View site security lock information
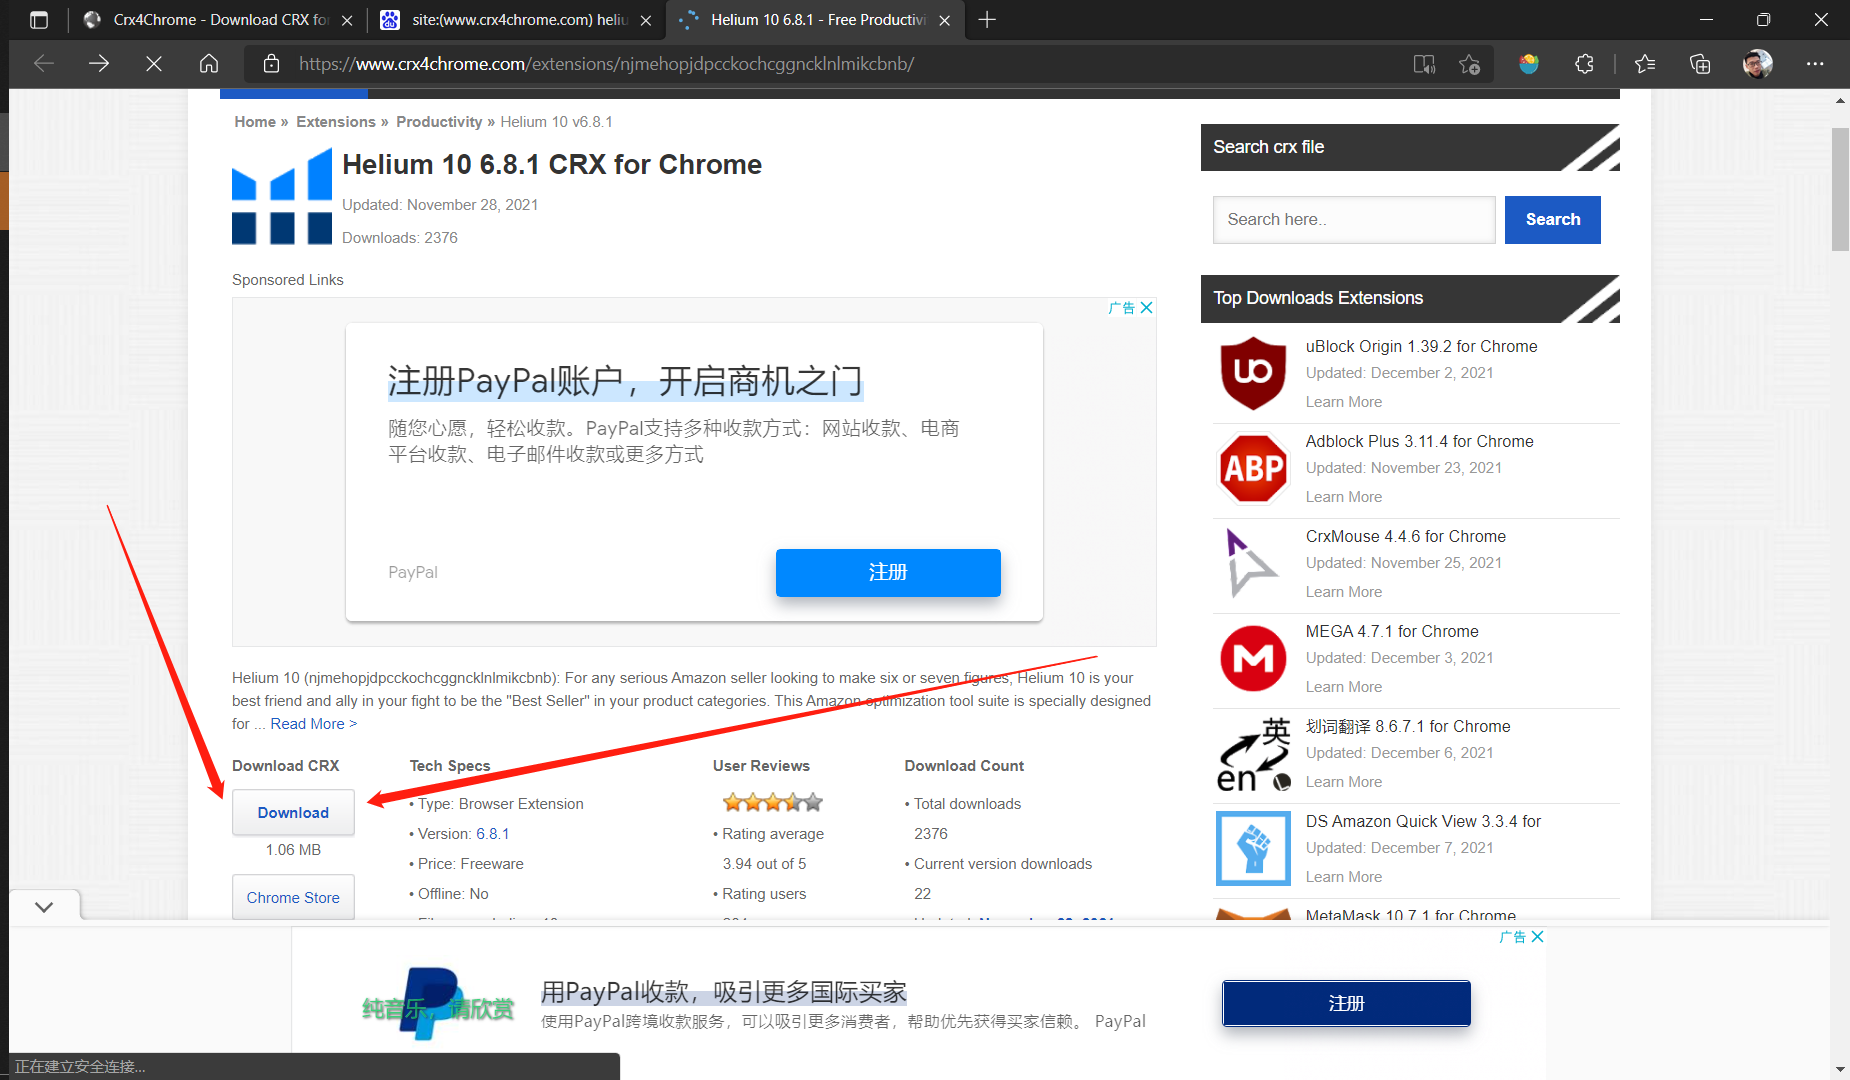Image resolution: width=1850 pixels, height=1080 pixels. click(271, 64)
